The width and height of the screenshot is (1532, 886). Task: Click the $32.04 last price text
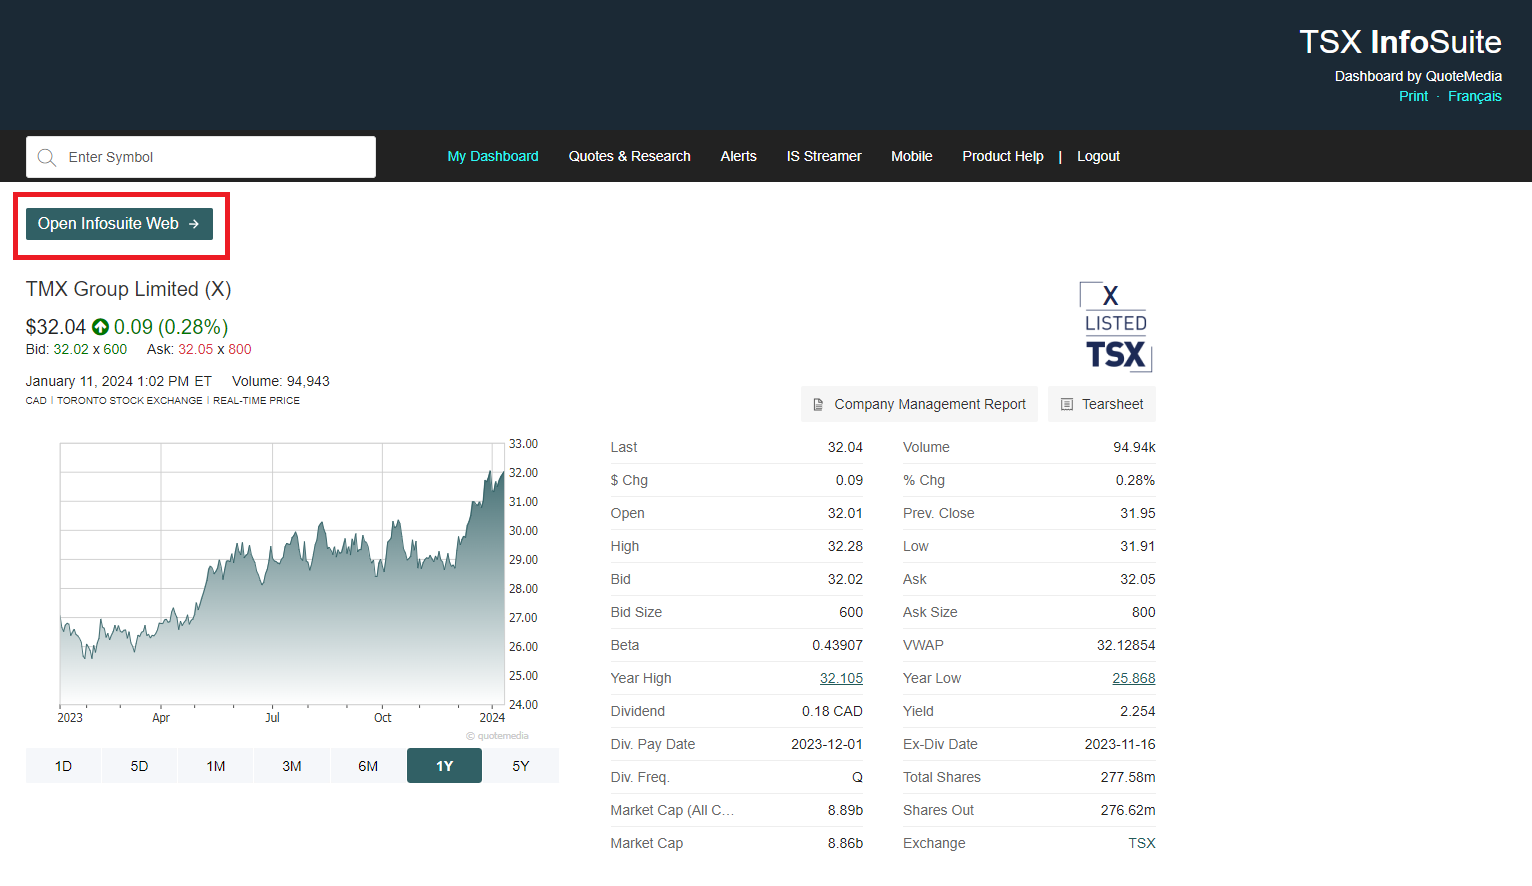pos(56,327)
